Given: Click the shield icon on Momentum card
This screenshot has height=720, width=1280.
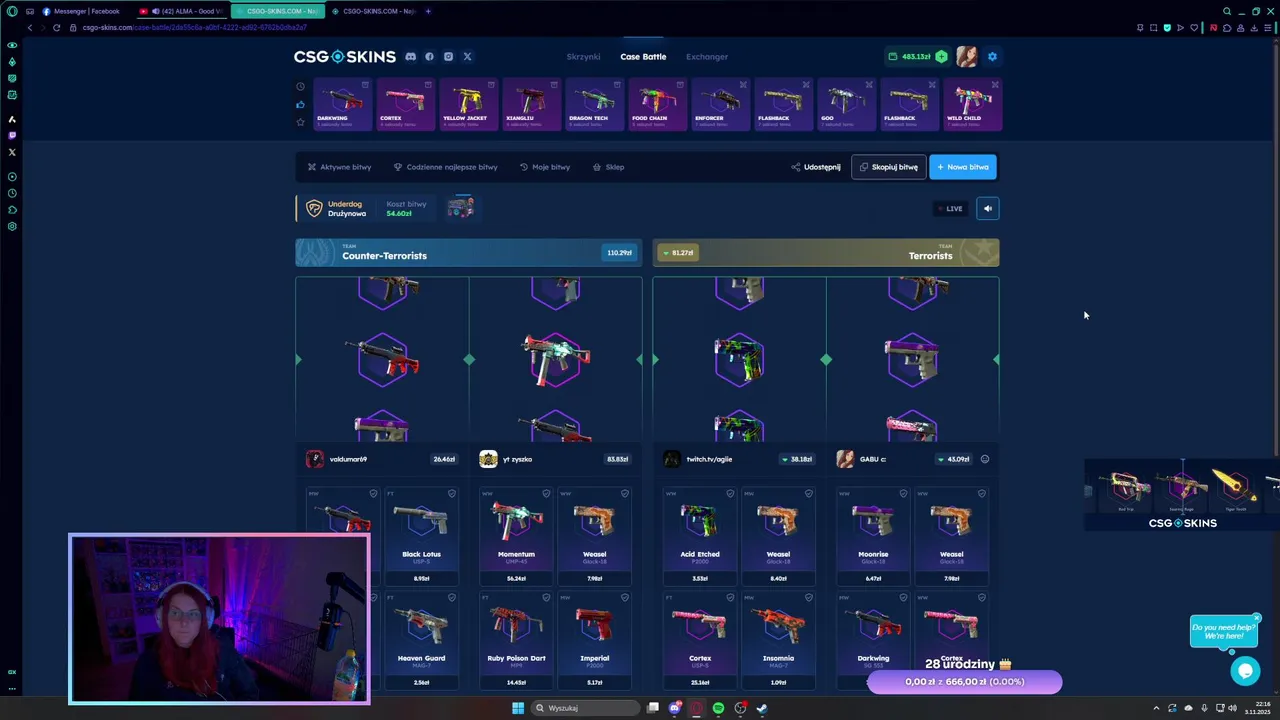Looking at the screenshot, I should (x=546, y=493).
